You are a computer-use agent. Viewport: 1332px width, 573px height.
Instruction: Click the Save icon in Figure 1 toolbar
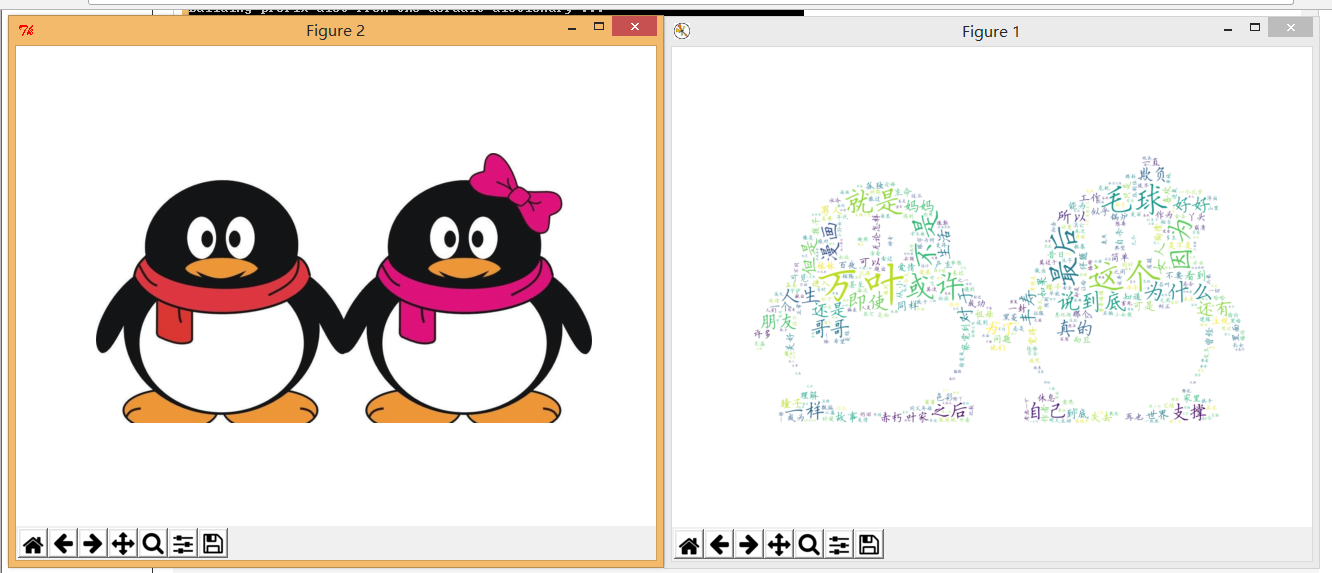point(869,545)
